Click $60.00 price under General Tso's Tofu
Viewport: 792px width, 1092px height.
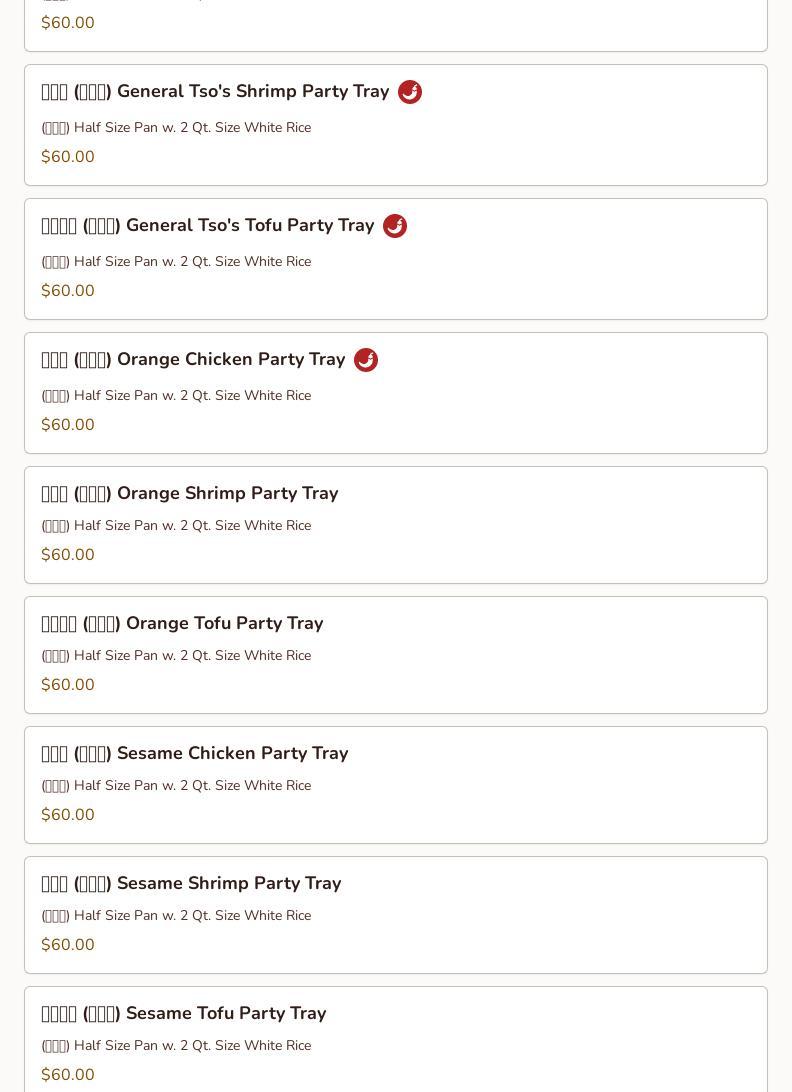pos(68,291)
